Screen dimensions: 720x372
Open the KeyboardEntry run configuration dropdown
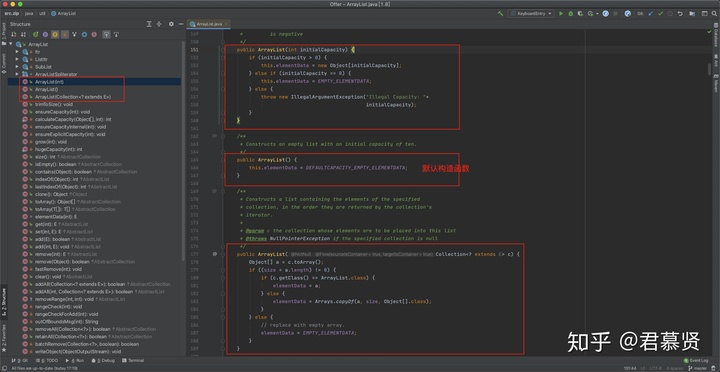531,14
